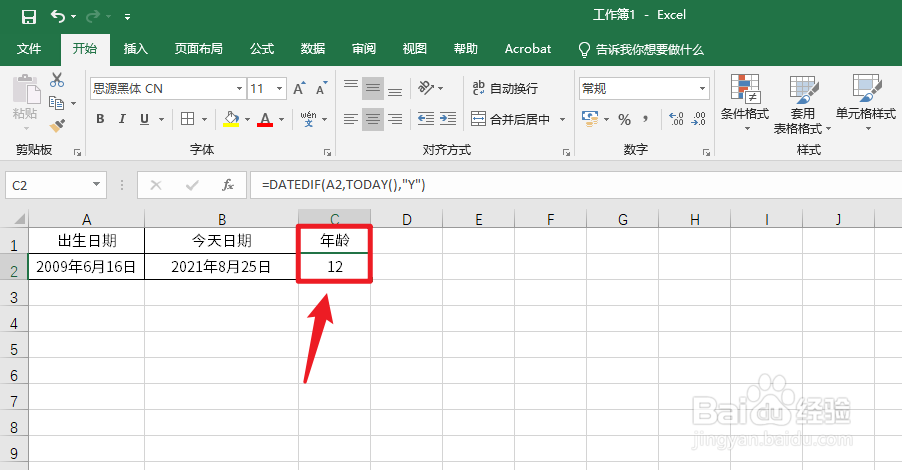Viewport: 902px width, 470px height.
Task: Open the 字体 dialog launcher
Action: [327, 152]
